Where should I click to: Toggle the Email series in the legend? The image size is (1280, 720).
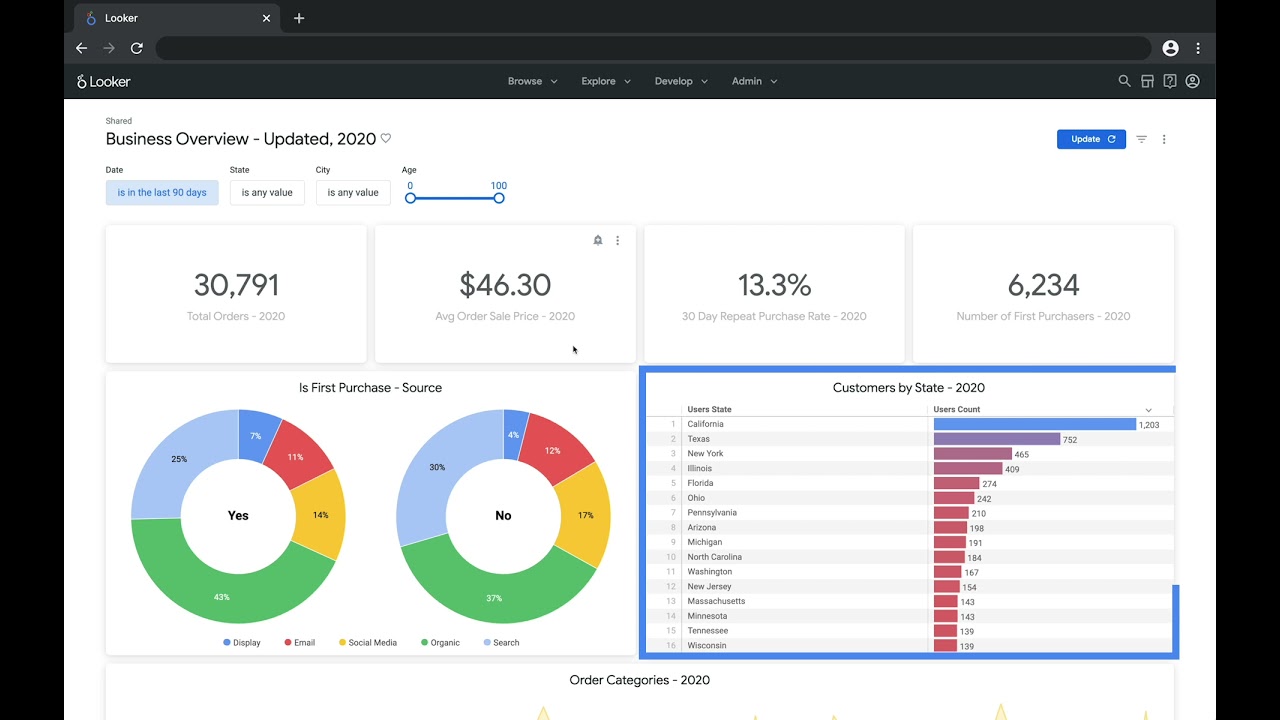(x=299, y=642)
